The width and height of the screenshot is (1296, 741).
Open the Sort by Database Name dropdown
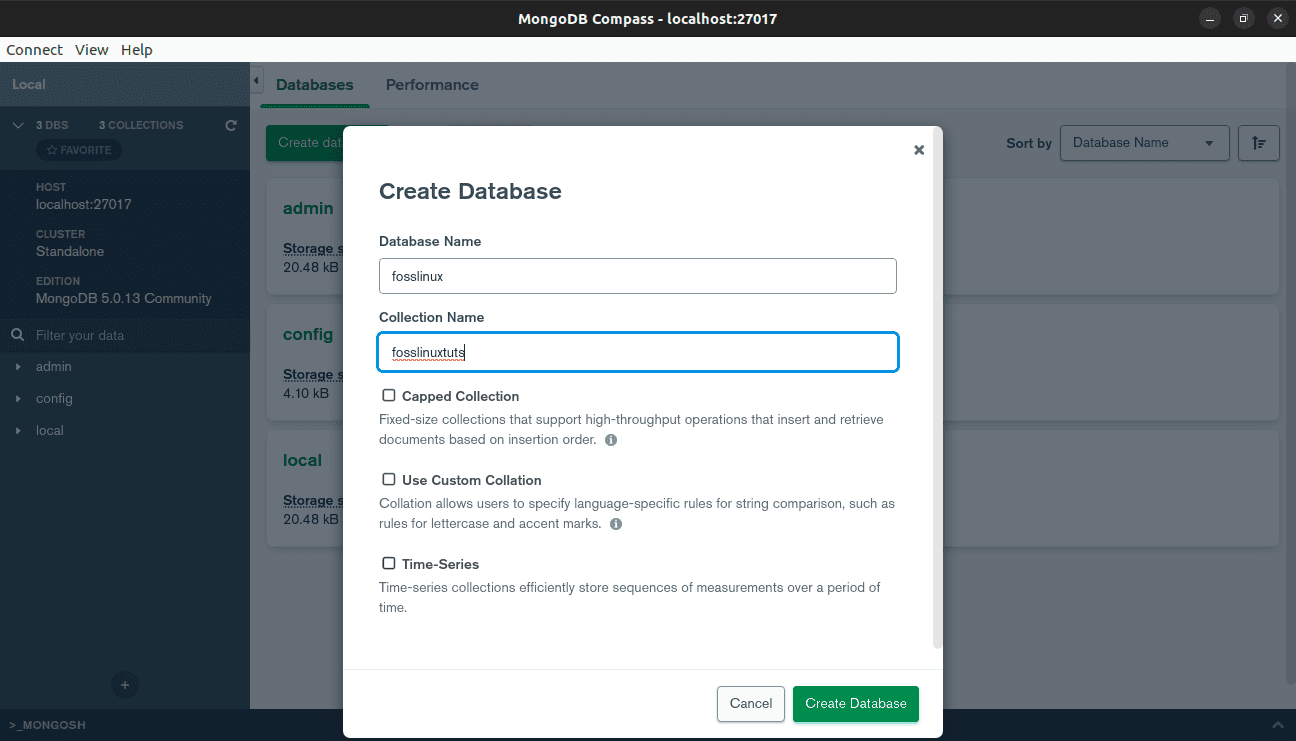coord(1144,143)
